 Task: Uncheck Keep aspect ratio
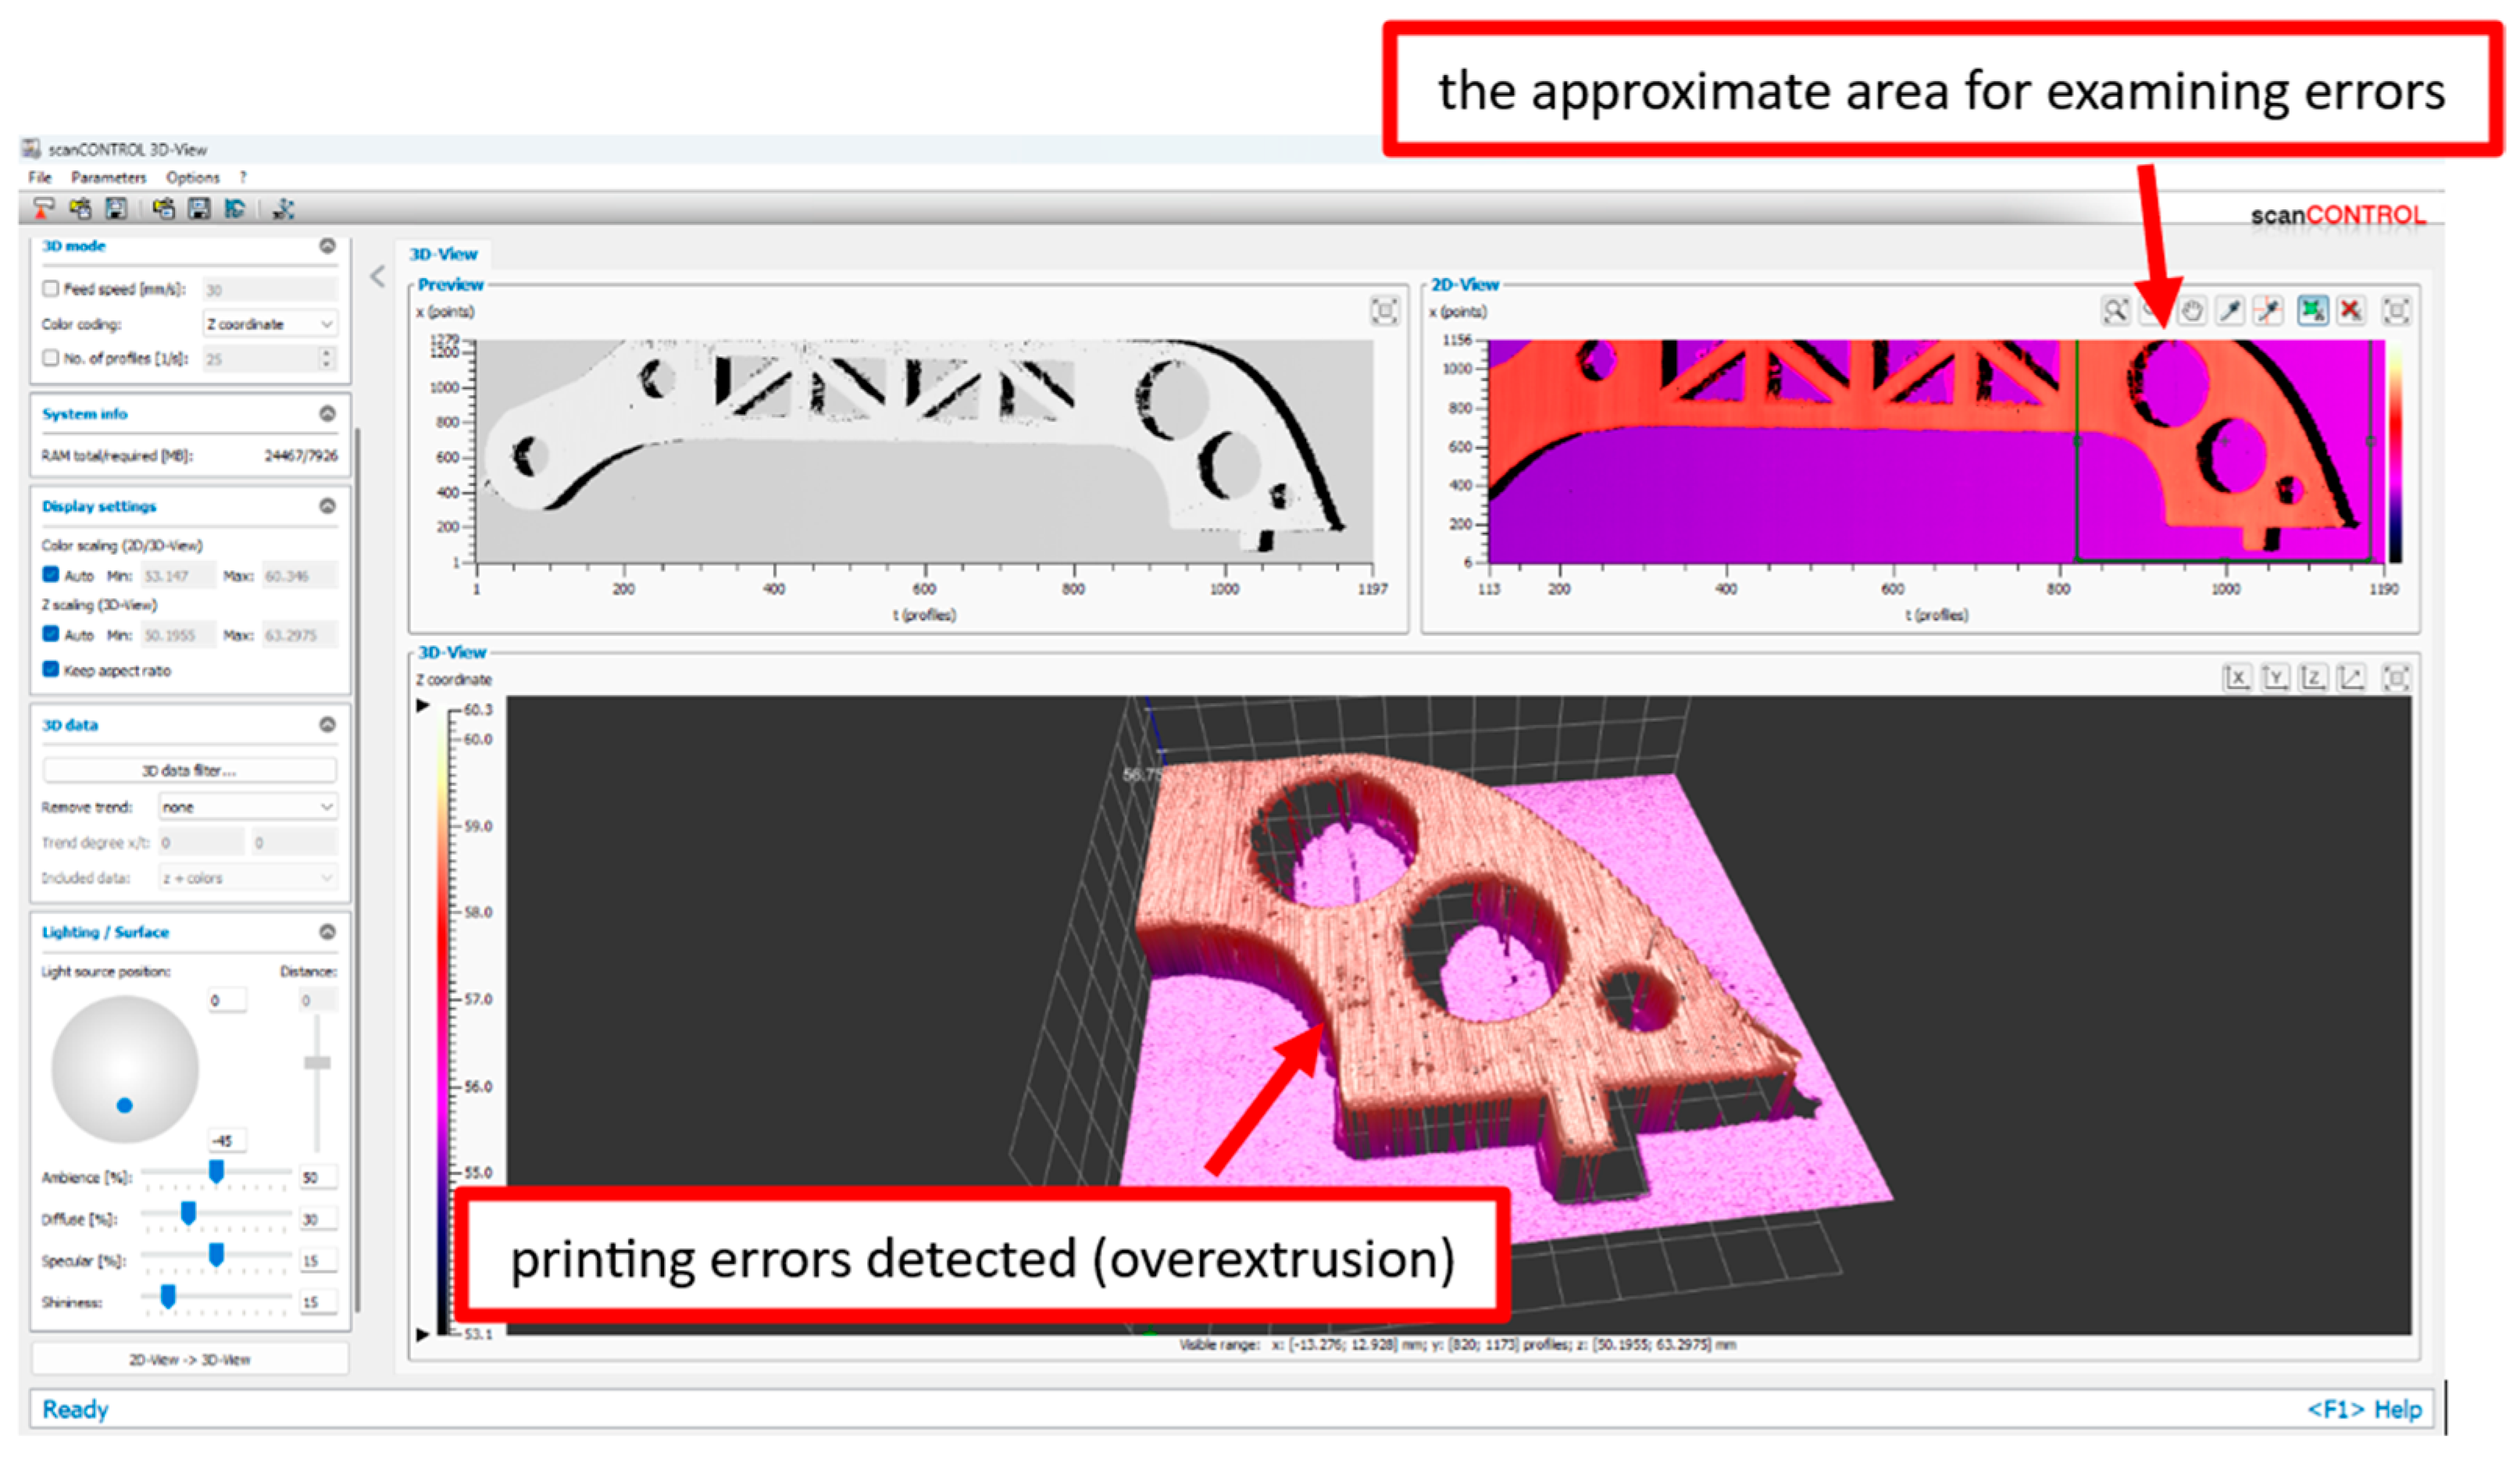coord(50,669)
